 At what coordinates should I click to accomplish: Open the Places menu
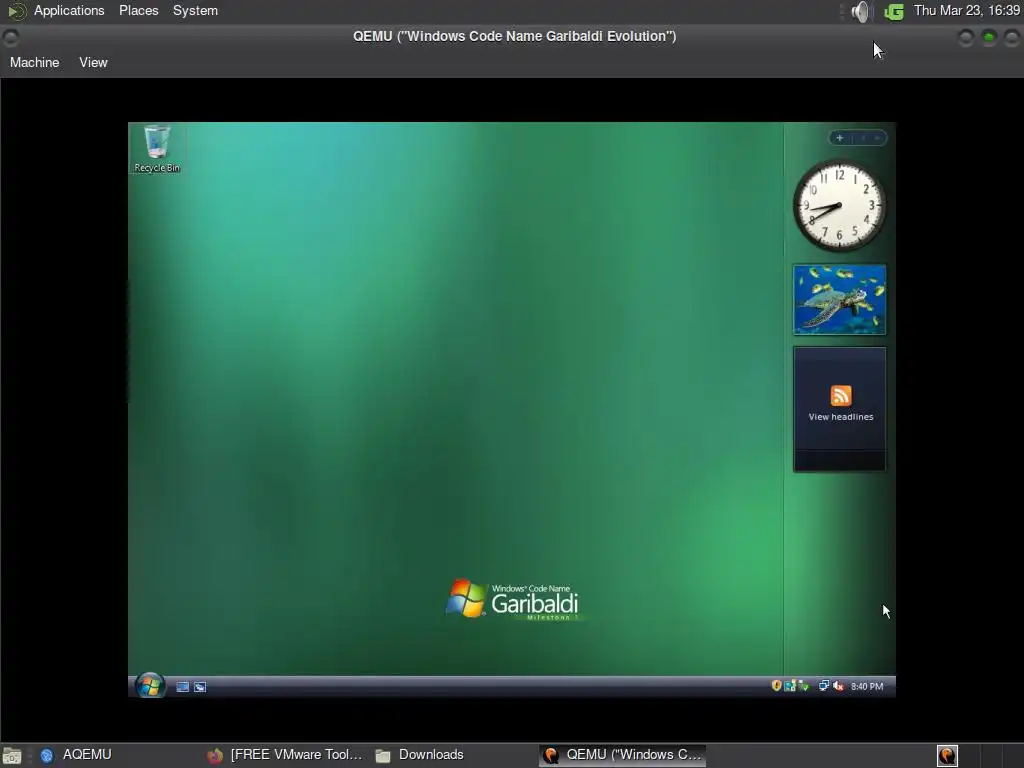click(138, 10)
